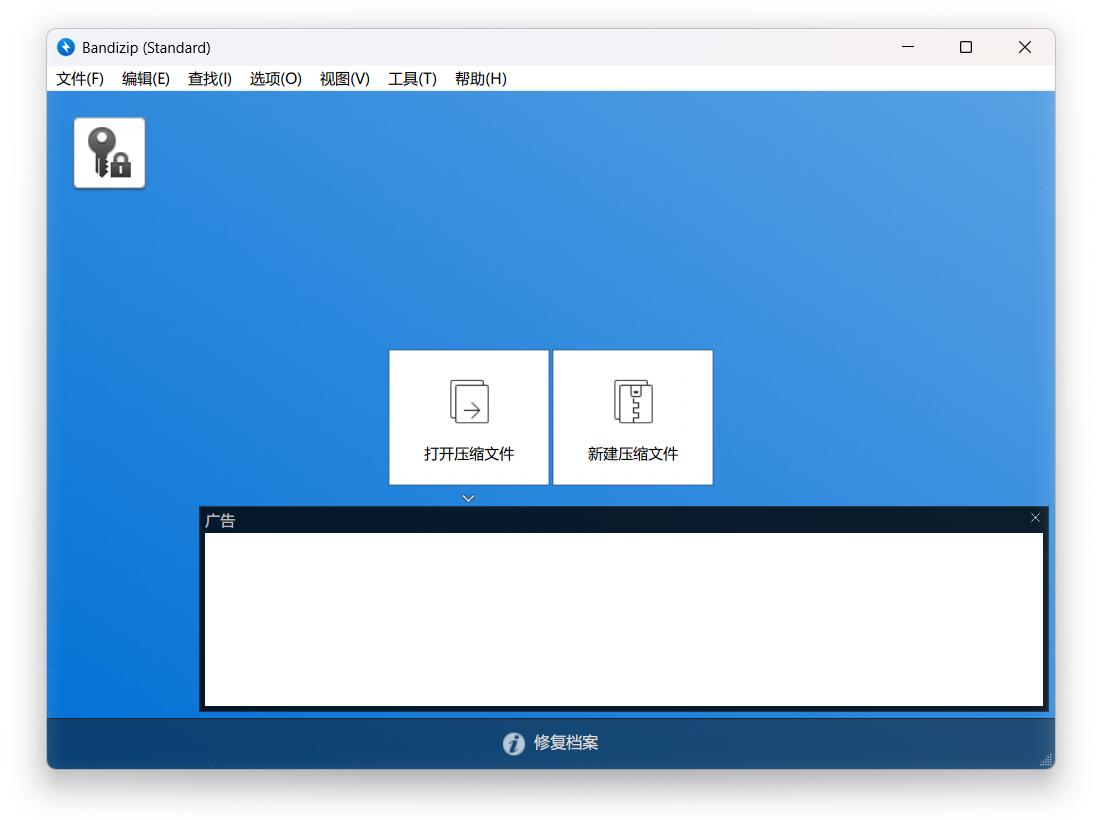This screenshot has width=1105, height=820.
Task: Open the password manager key icon
Action: [x=108, y=152]
